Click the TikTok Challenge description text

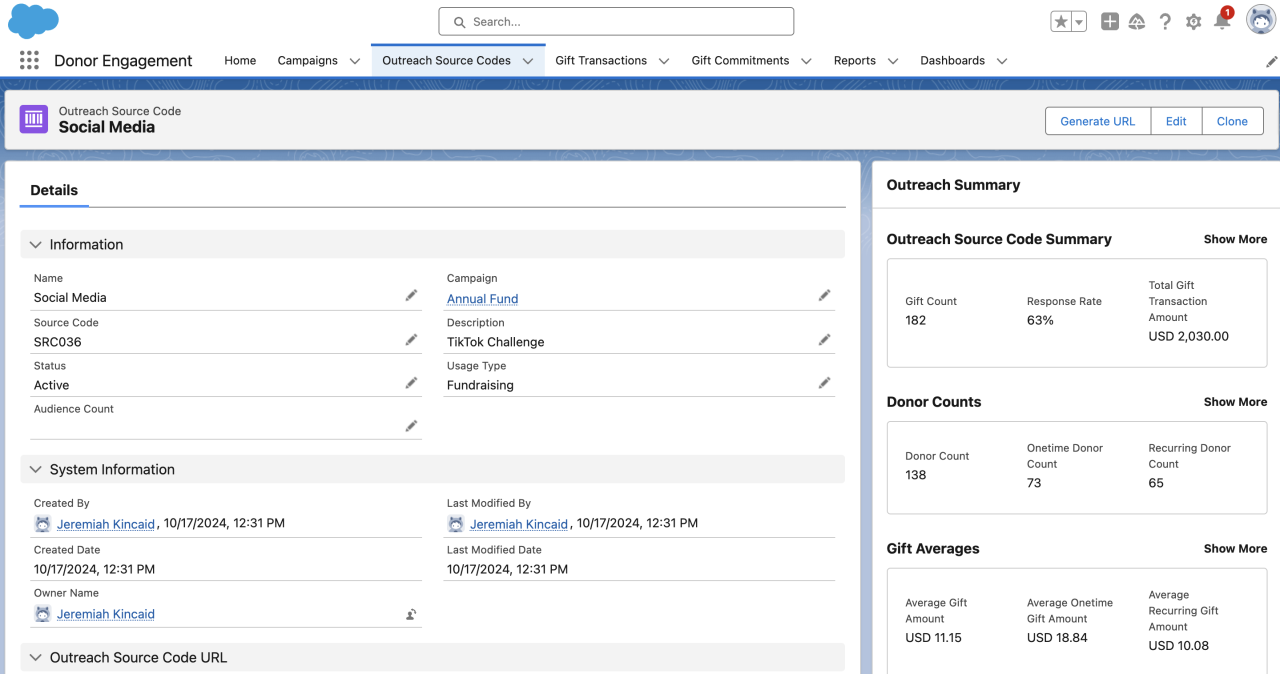(496, 342)
